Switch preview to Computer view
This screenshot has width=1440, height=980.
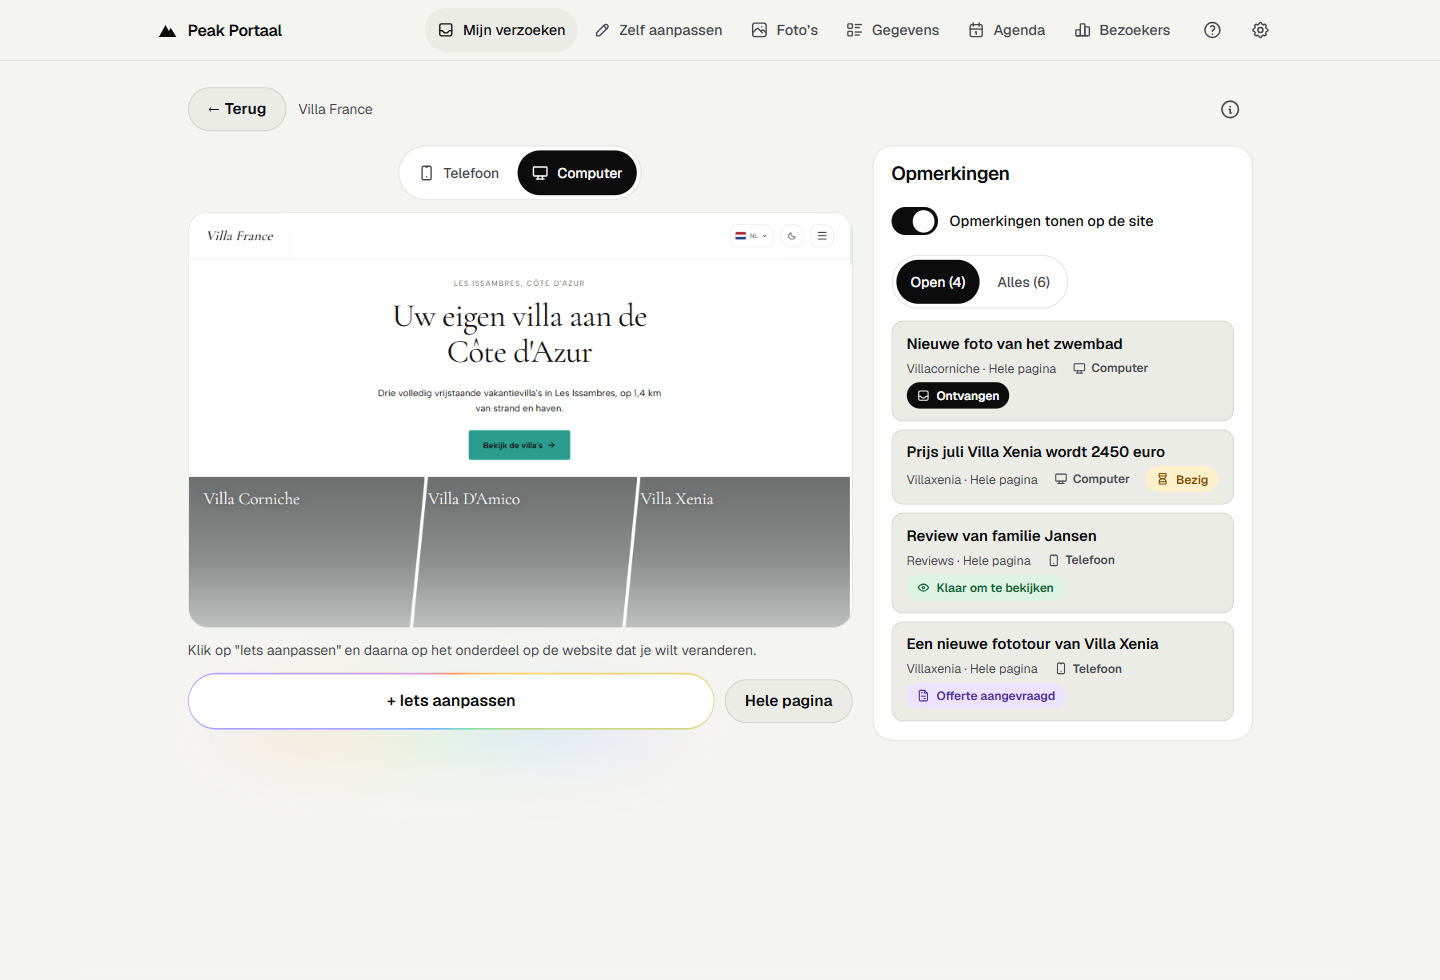tap(577, 173)
